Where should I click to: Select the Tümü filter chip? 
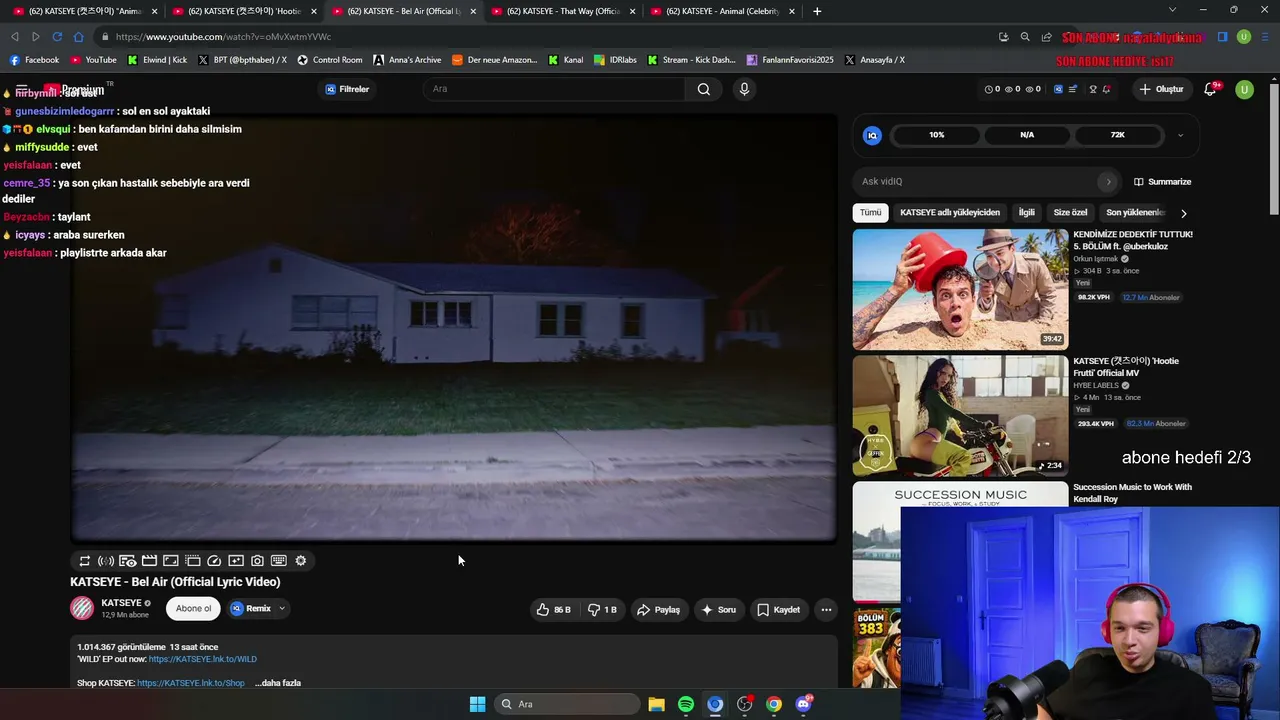[x=871, y=213]
